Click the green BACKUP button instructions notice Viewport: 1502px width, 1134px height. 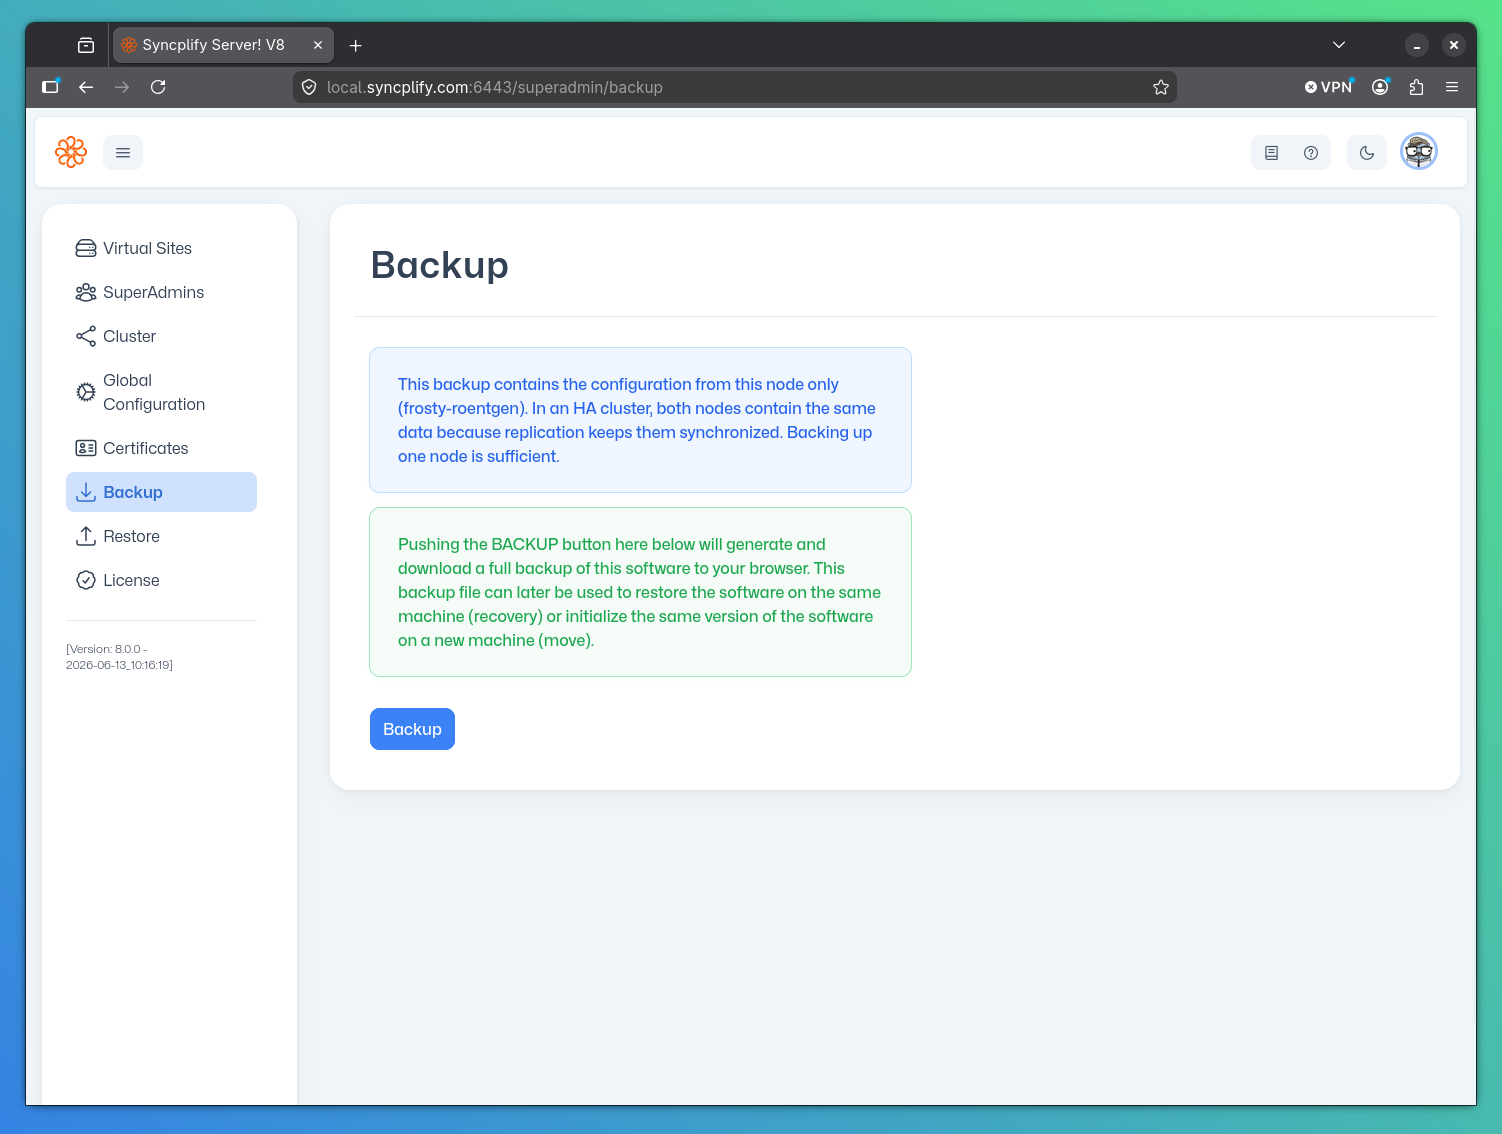640,592
